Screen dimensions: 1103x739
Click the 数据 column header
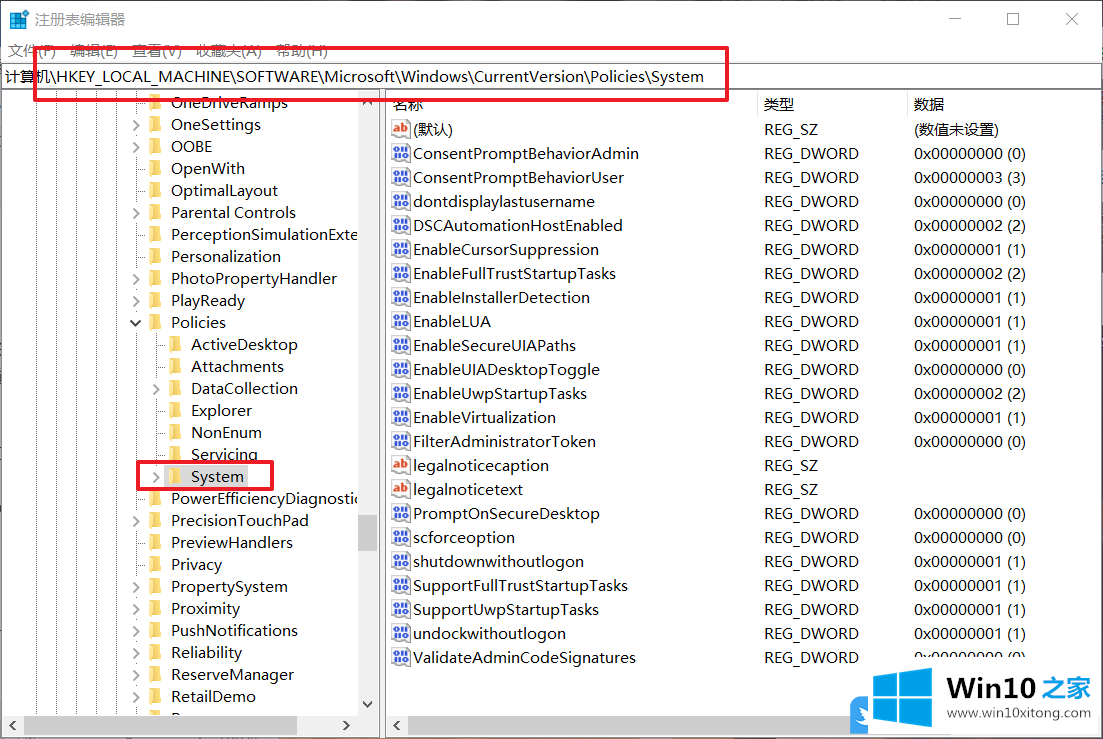click(x=929, y=105)
